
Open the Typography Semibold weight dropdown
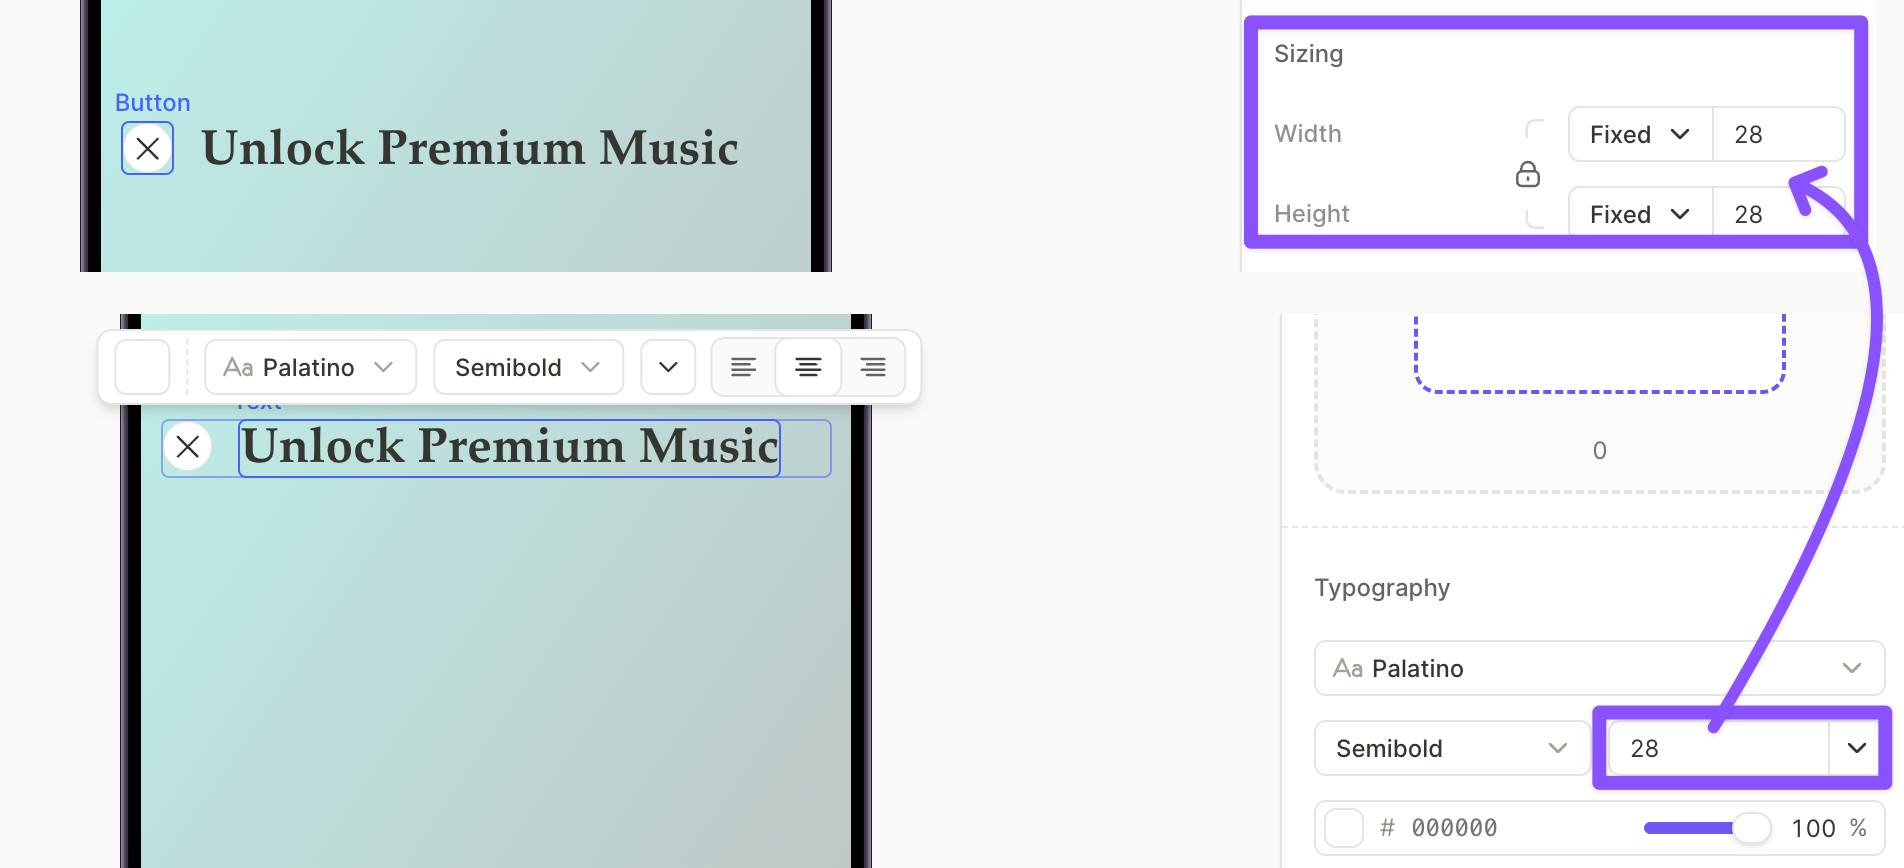pos(1452,748)
